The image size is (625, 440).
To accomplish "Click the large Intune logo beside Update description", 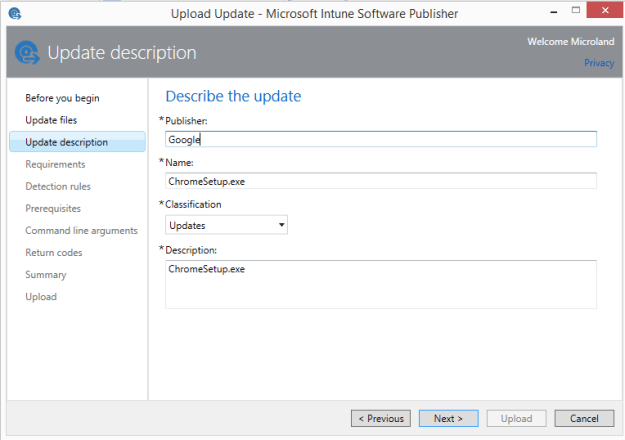I will point(27,53).
